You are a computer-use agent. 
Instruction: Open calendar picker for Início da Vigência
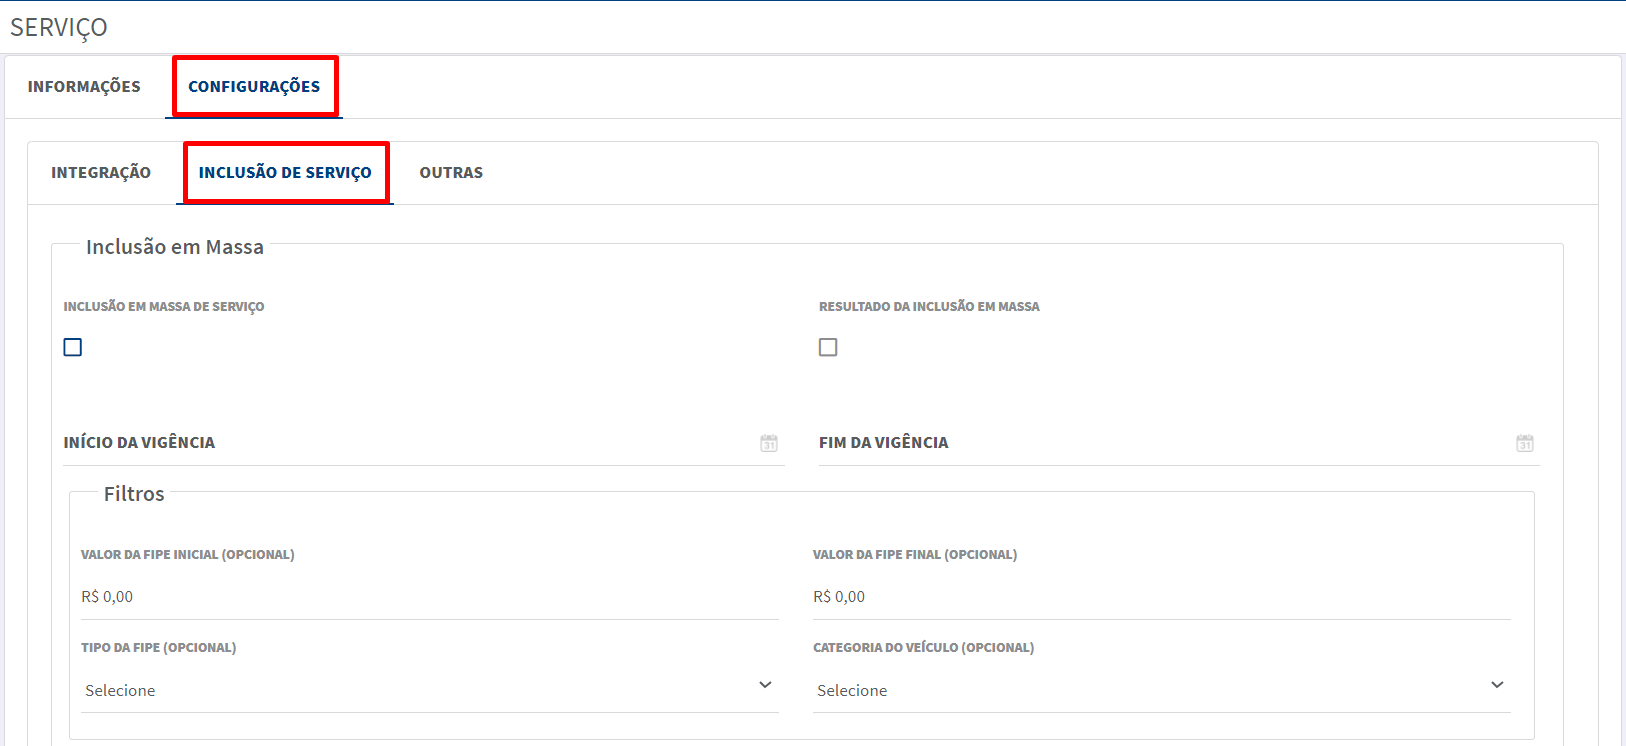pyautogui.click(x=769, y=443)
